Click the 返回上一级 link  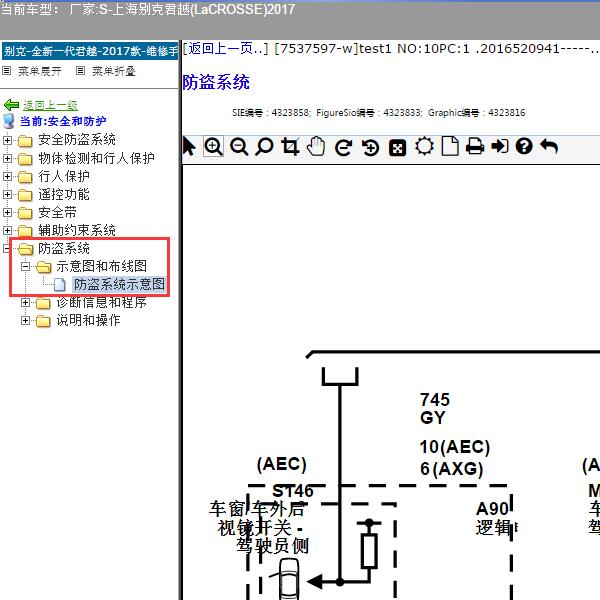pyautogui.click(x=50, y=105)
